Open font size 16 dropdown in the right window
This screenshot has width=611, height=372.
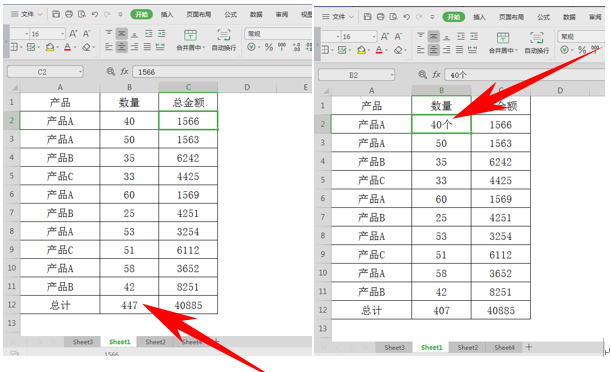pyautogui.click(x=374, y=37)
